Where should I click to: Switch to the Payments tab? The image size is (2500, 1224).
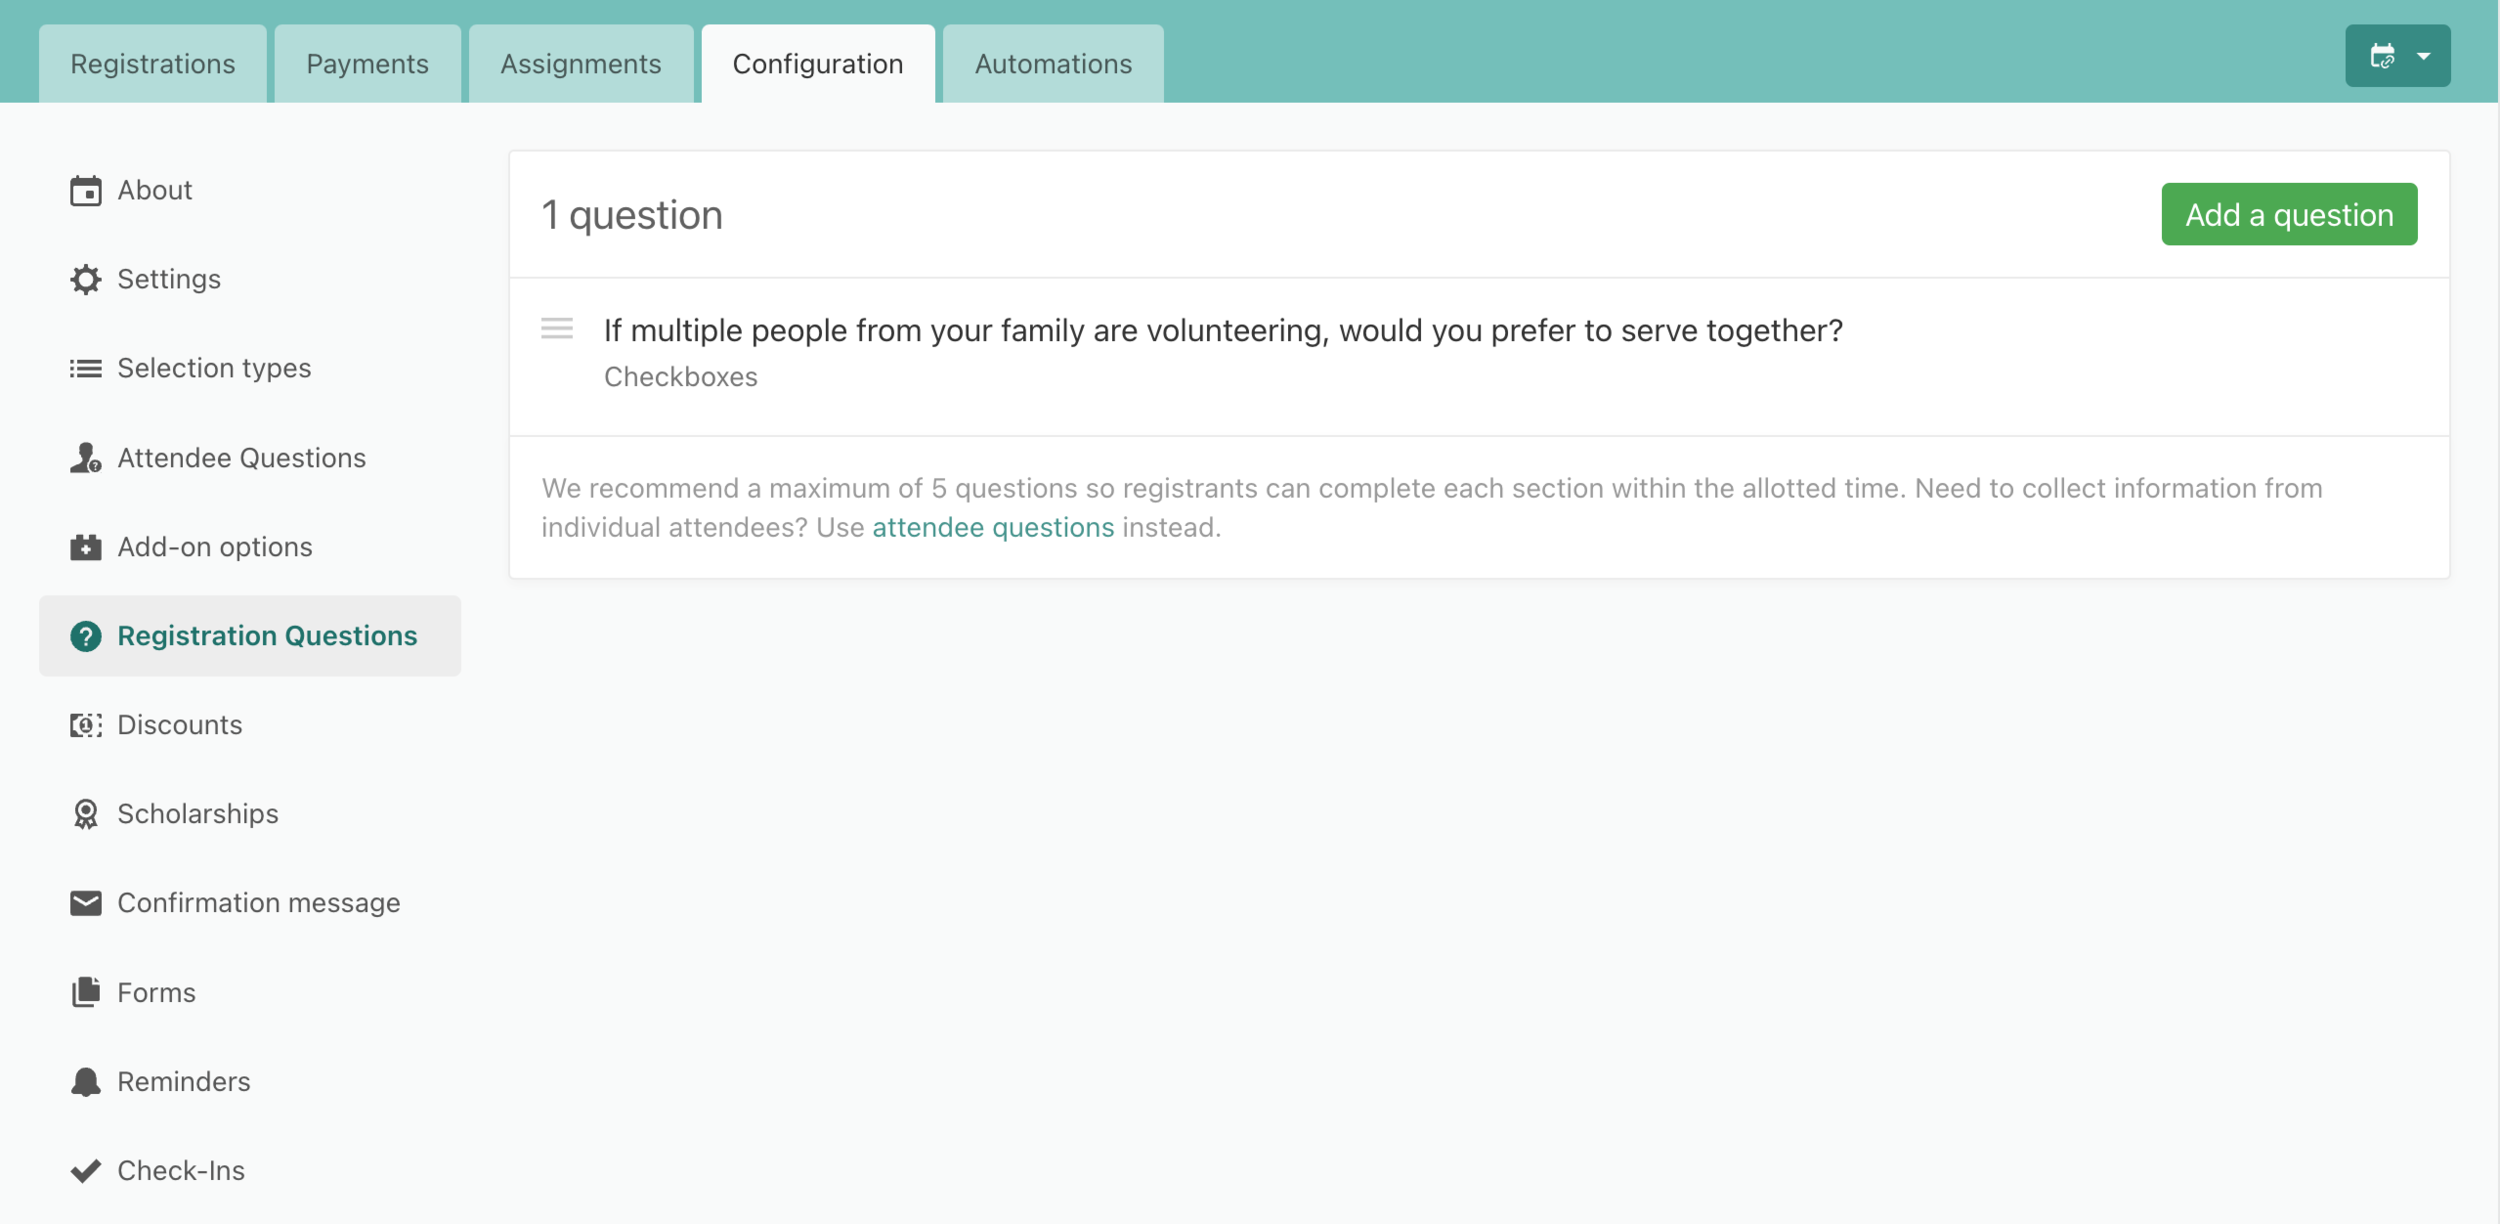[x=367, y=64]
